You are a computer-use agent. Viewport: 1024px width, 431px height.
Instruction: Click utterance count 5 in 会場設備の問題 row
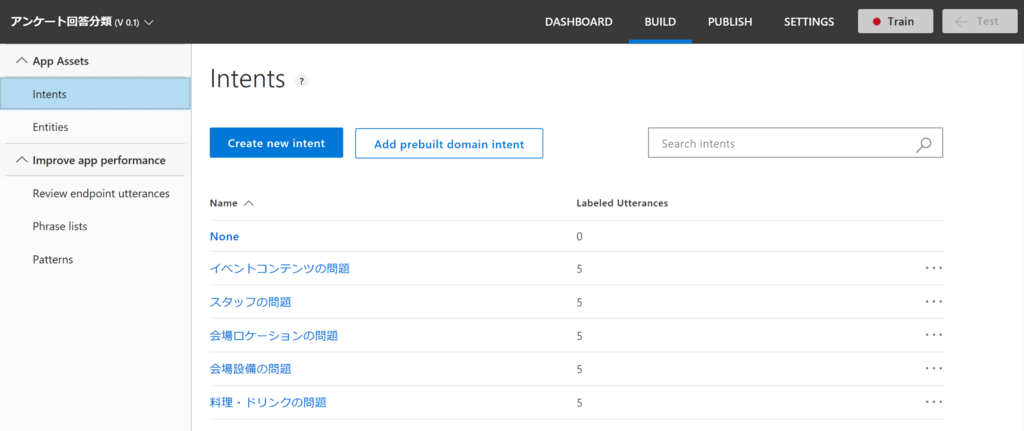579,369
